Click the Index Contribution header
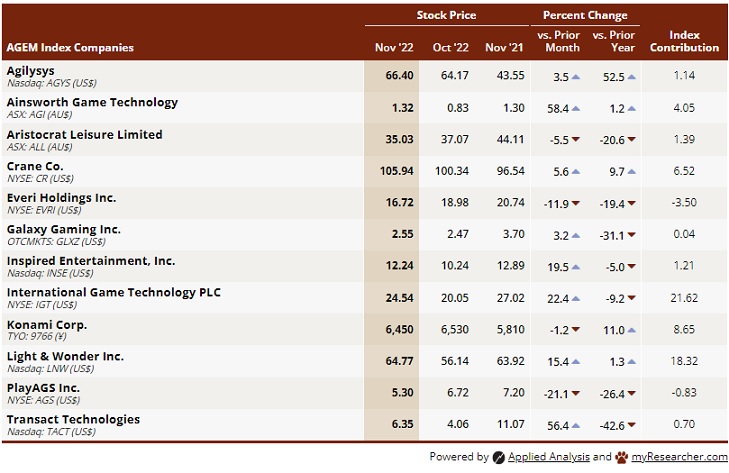This screenshot has width=729, height=473. (684, 41)
